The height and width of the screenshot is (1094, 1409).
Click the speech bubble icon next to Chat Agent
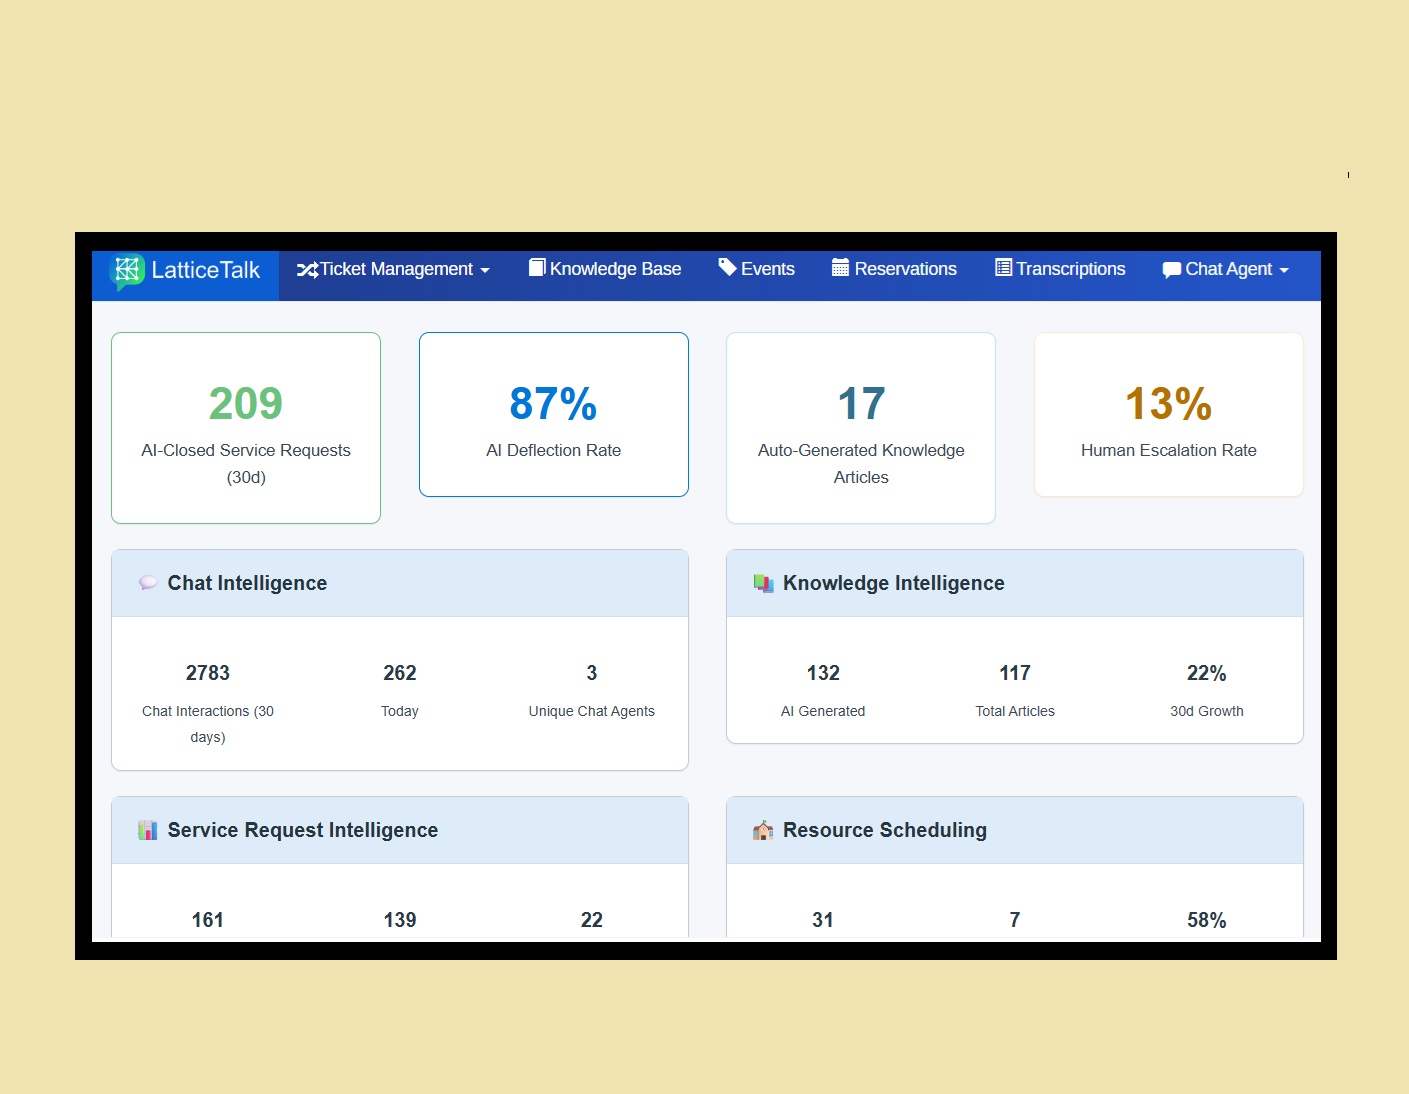tap(1171, 269)
